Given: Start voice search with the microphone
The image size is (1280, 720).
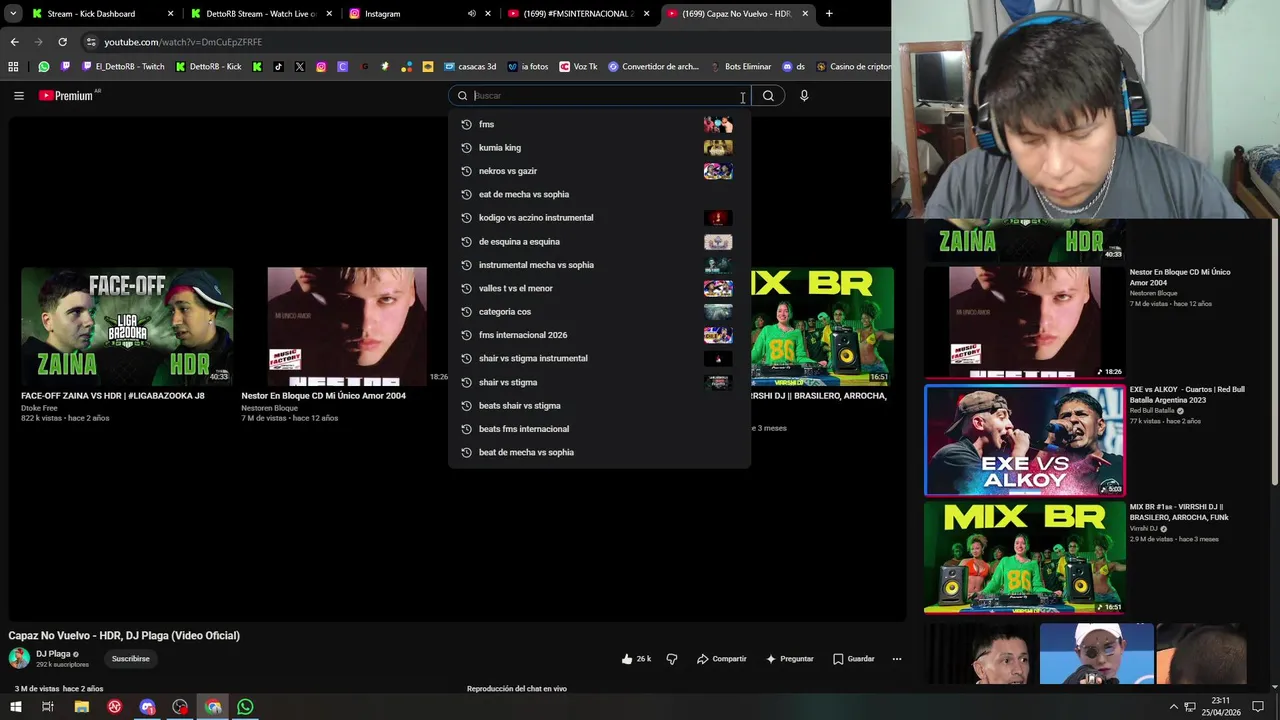Looking at the screenshot, I should [x=804, y=96].
